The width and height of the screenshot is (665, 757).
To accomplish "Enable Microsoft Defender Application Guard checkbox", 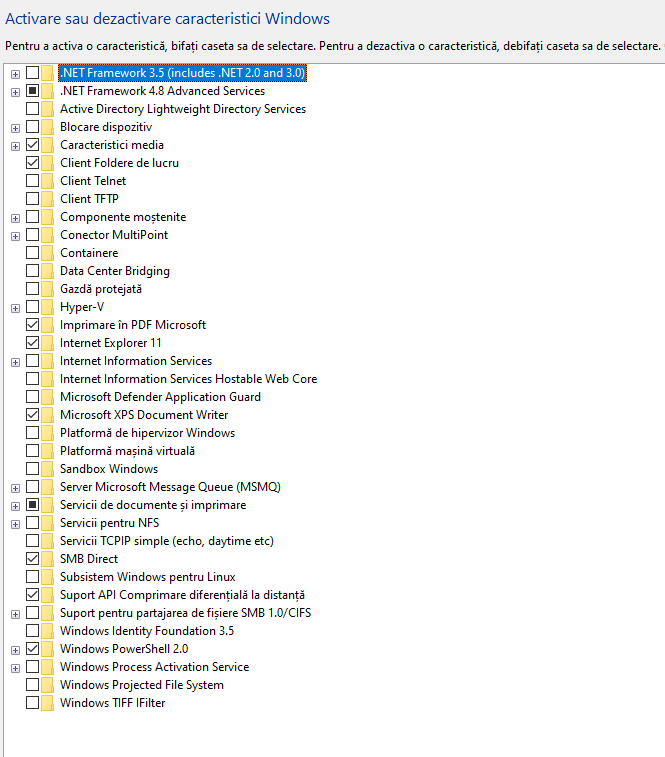I will click(32, 397).
